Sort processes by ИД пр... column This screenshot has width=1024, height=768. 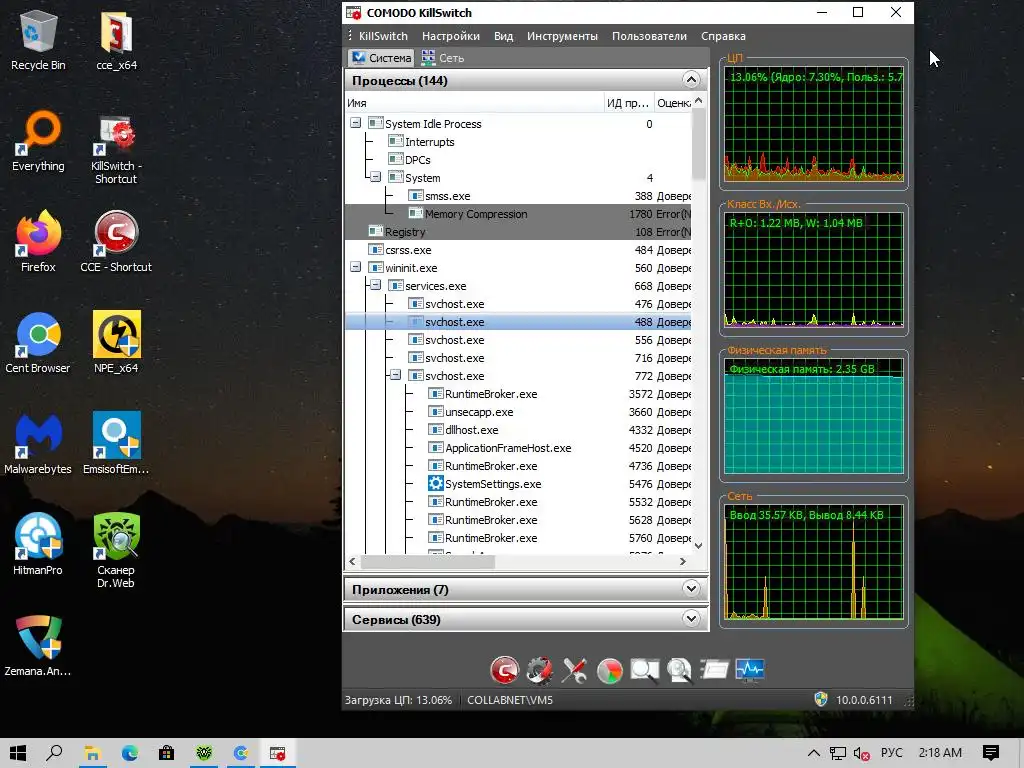628,103
